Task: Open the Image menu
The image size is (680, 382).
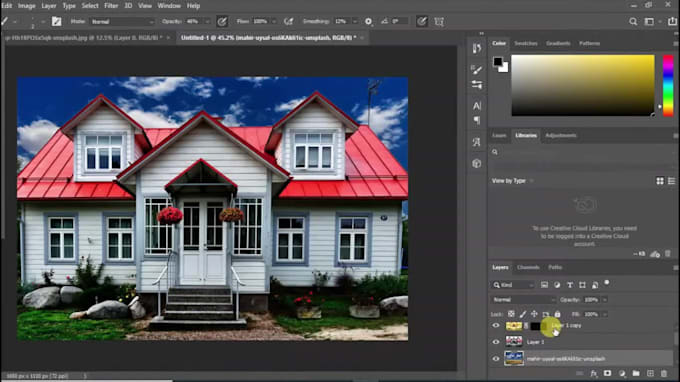Action: (26, 6)
